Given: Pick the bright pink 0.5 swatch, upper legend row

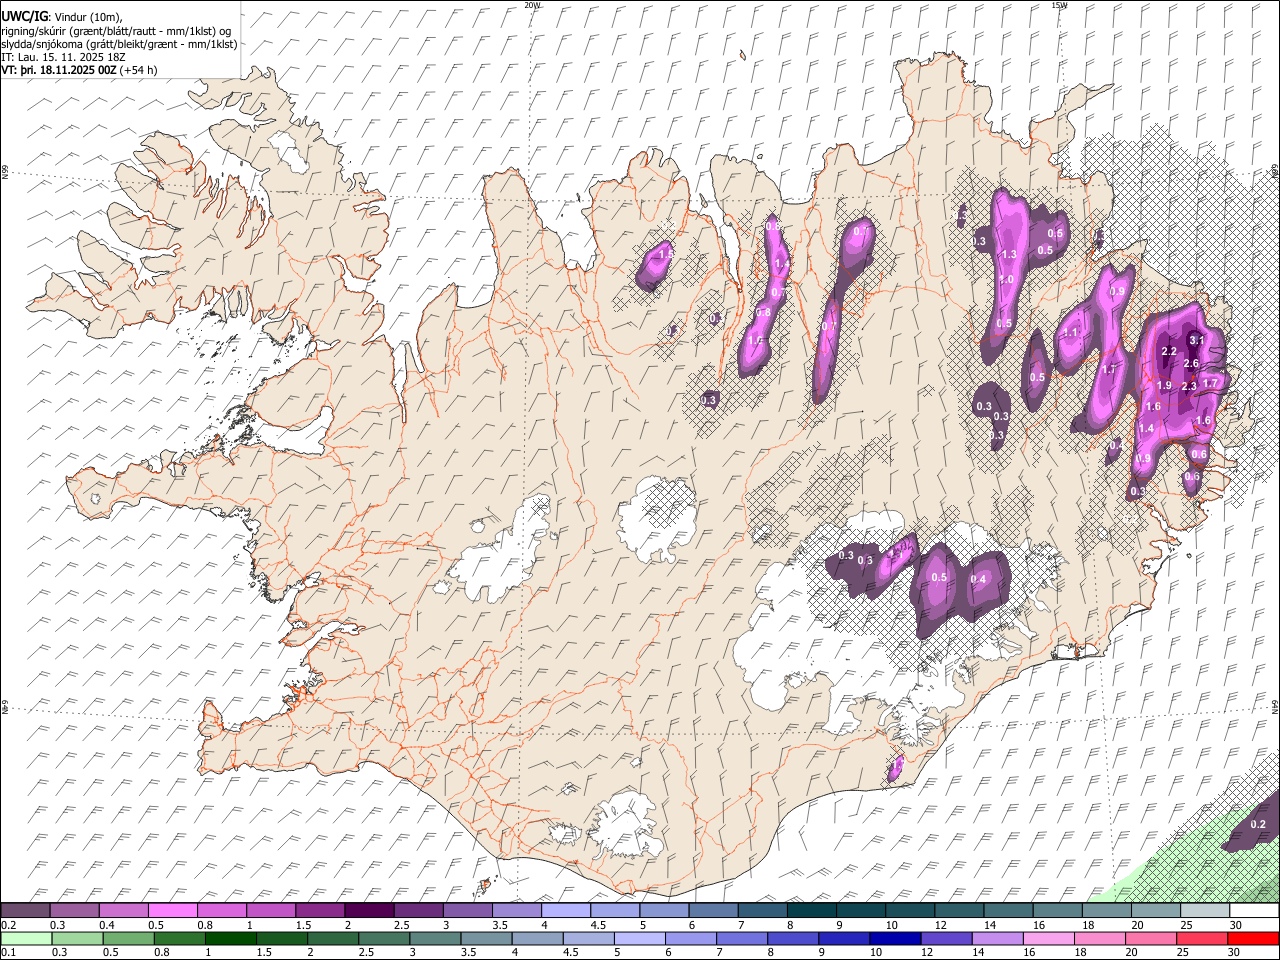Looking at the screenshot, I should (x=173, y=911).
